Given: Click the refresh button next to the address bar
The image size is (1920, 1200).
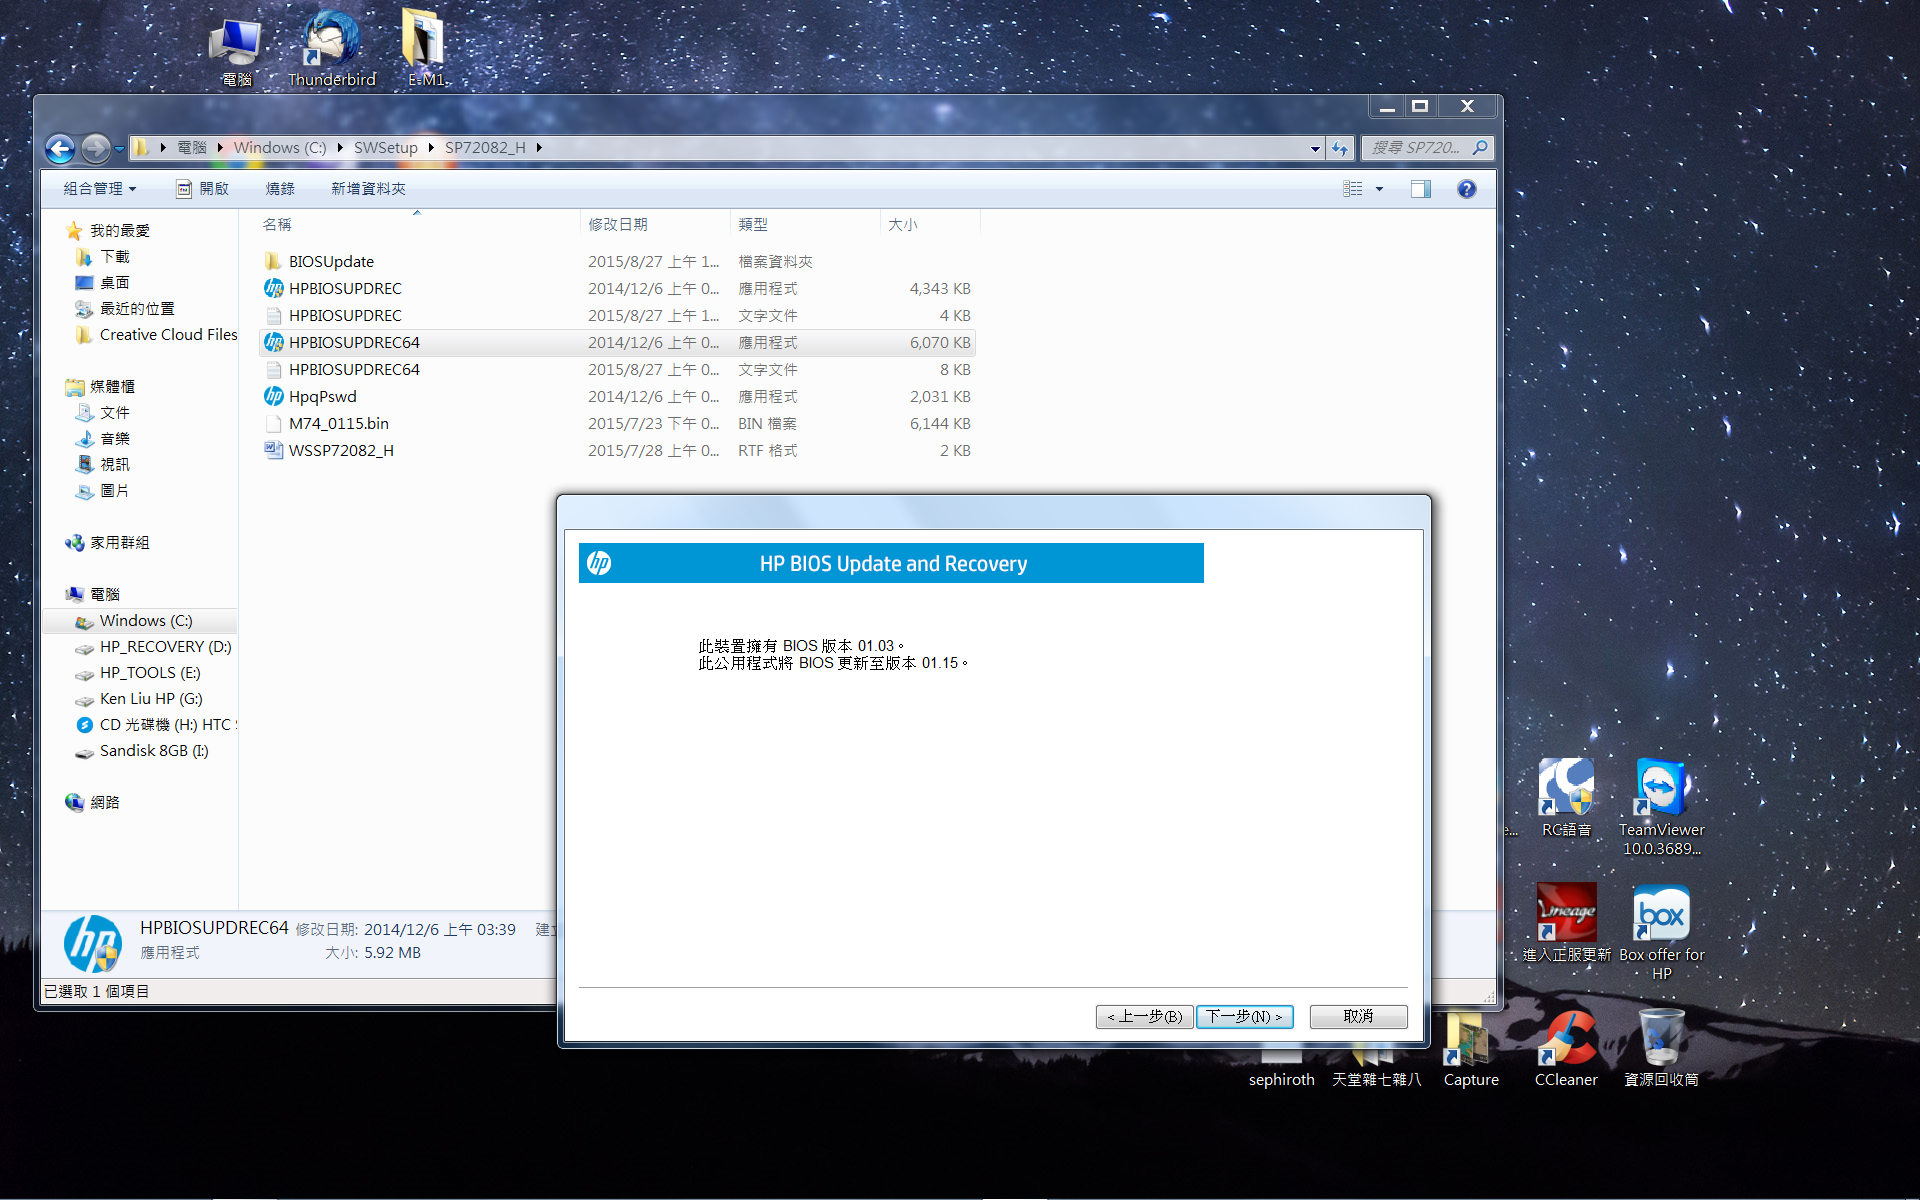Looking at the screenshot, I should (1340, 148).
